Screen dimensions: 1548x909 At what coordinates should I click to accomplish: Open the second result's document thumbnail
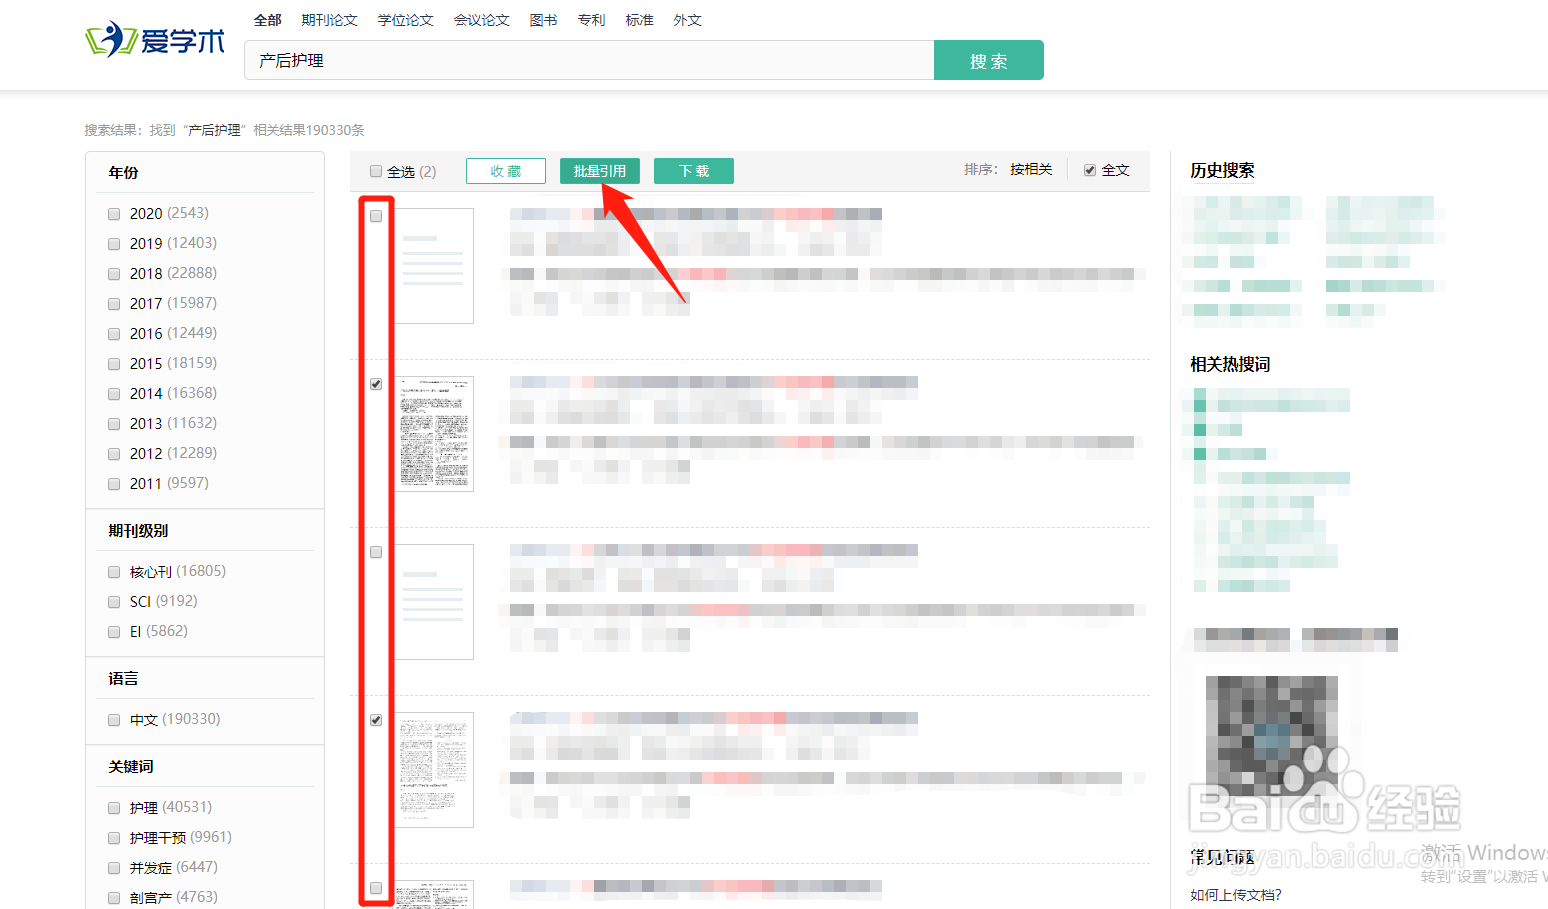434,434
